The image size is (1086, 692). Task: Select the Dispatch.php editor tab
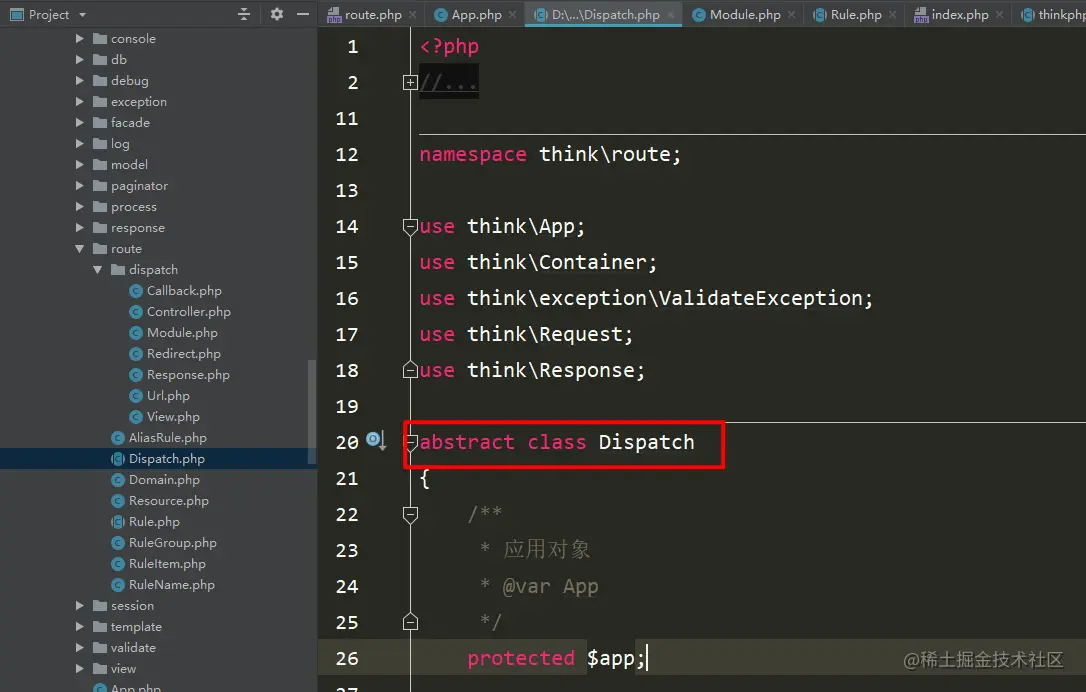[x=605, y=15]
